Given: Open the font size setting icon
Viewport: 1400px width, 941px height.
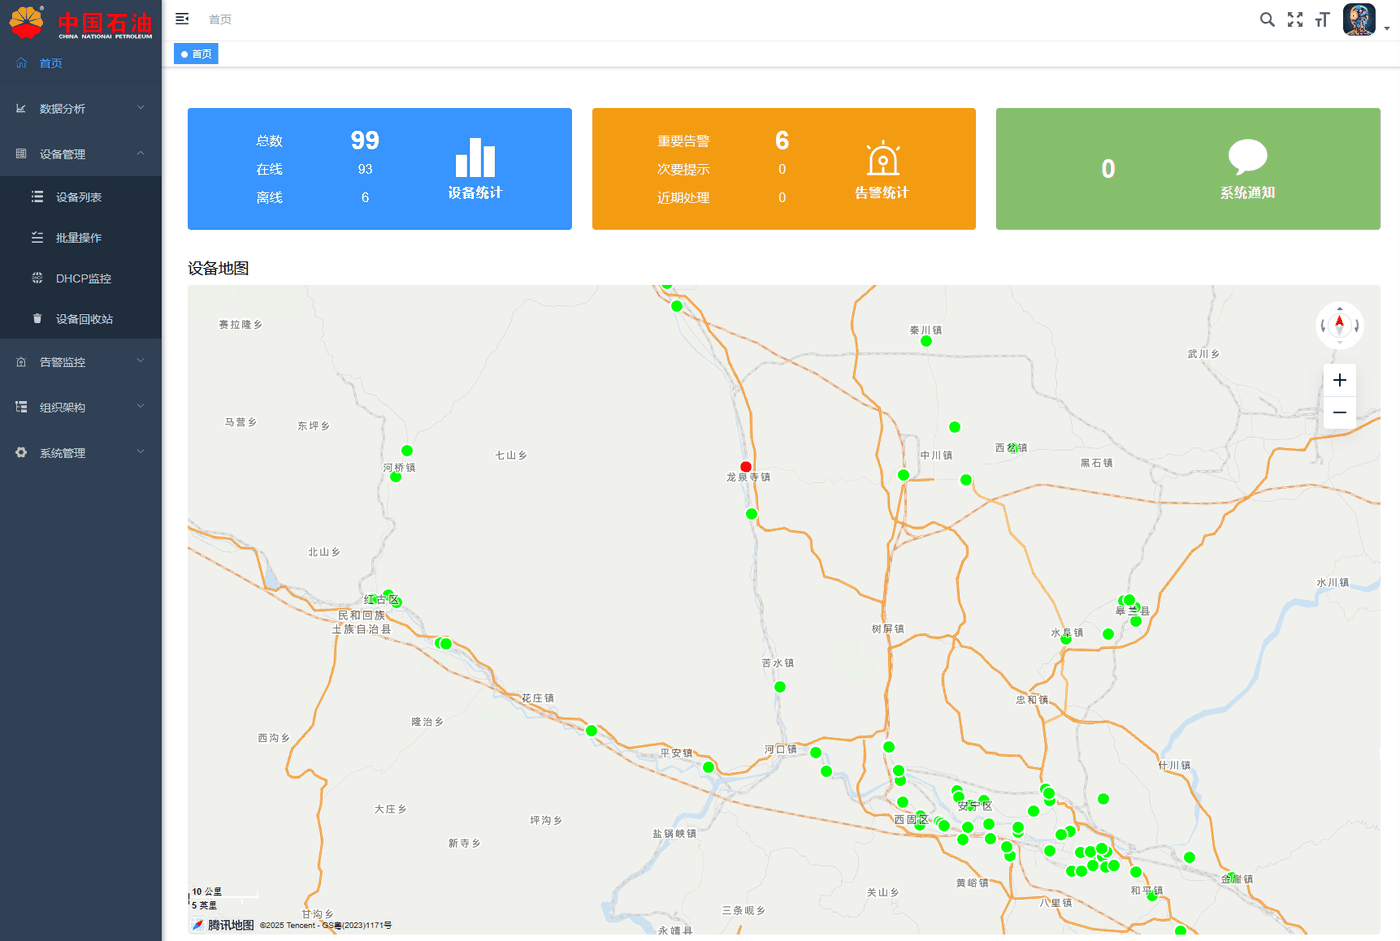Looking at the screenshot, I should [1322, 19].
